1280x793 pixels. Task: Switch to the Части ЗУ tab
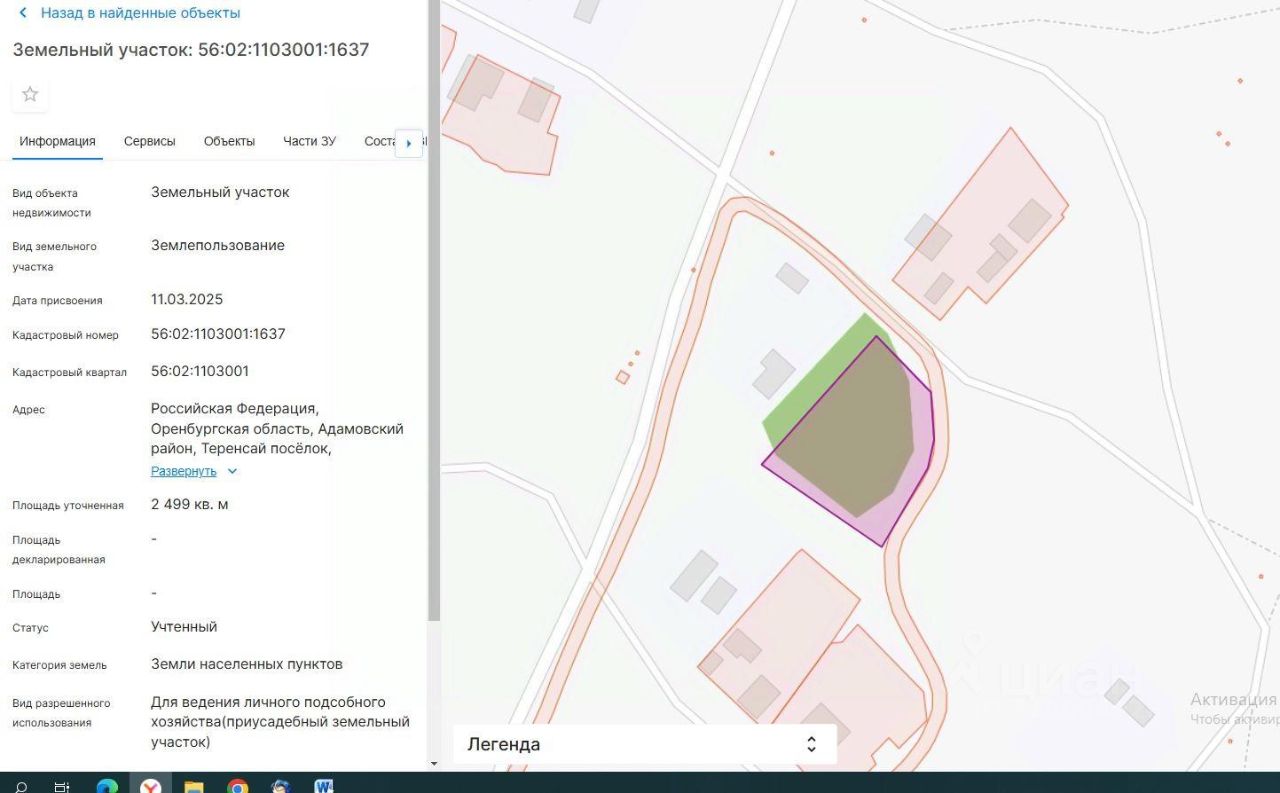(309, 141)
